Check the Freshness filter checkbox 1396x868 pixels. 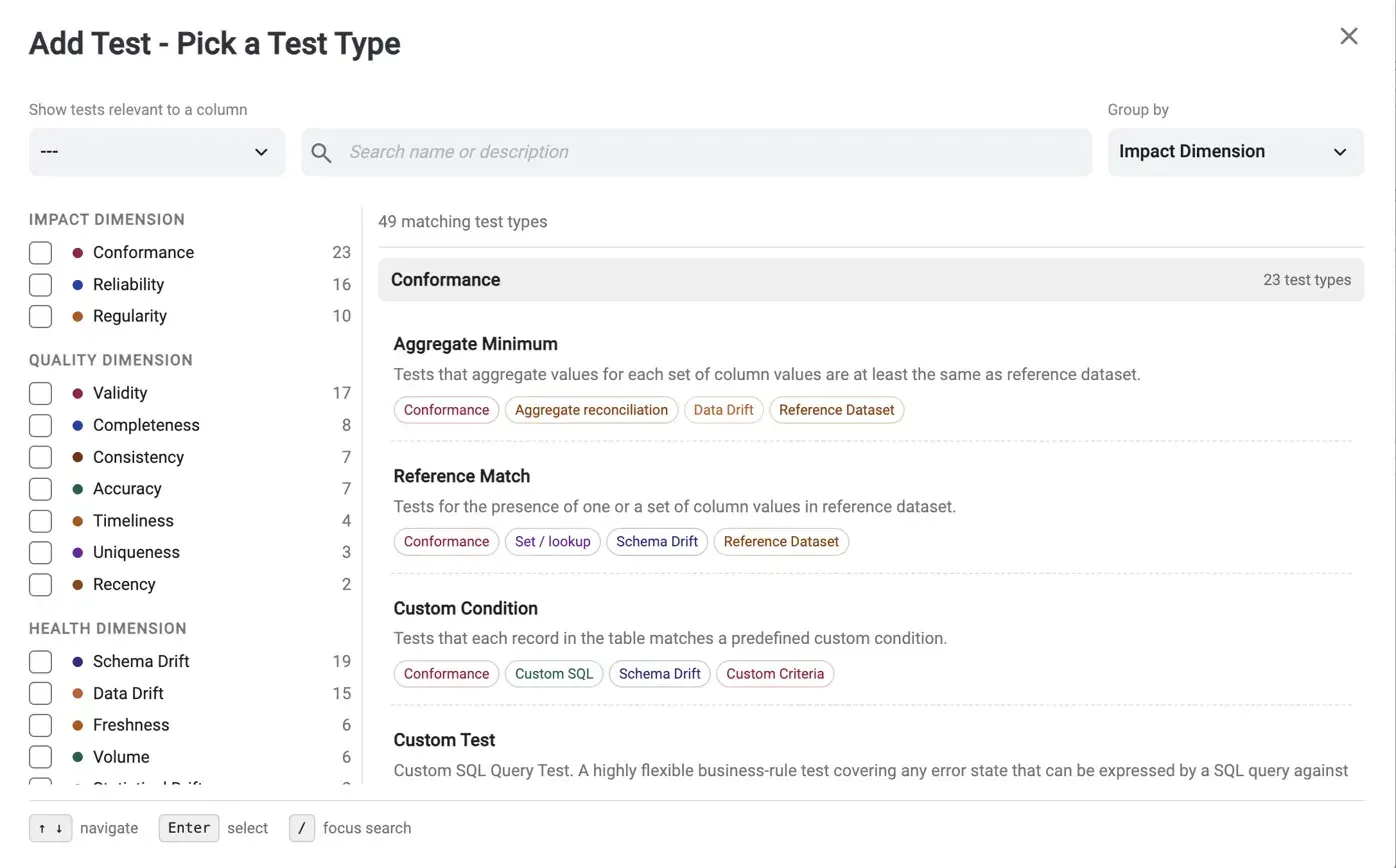pos(40,725)
